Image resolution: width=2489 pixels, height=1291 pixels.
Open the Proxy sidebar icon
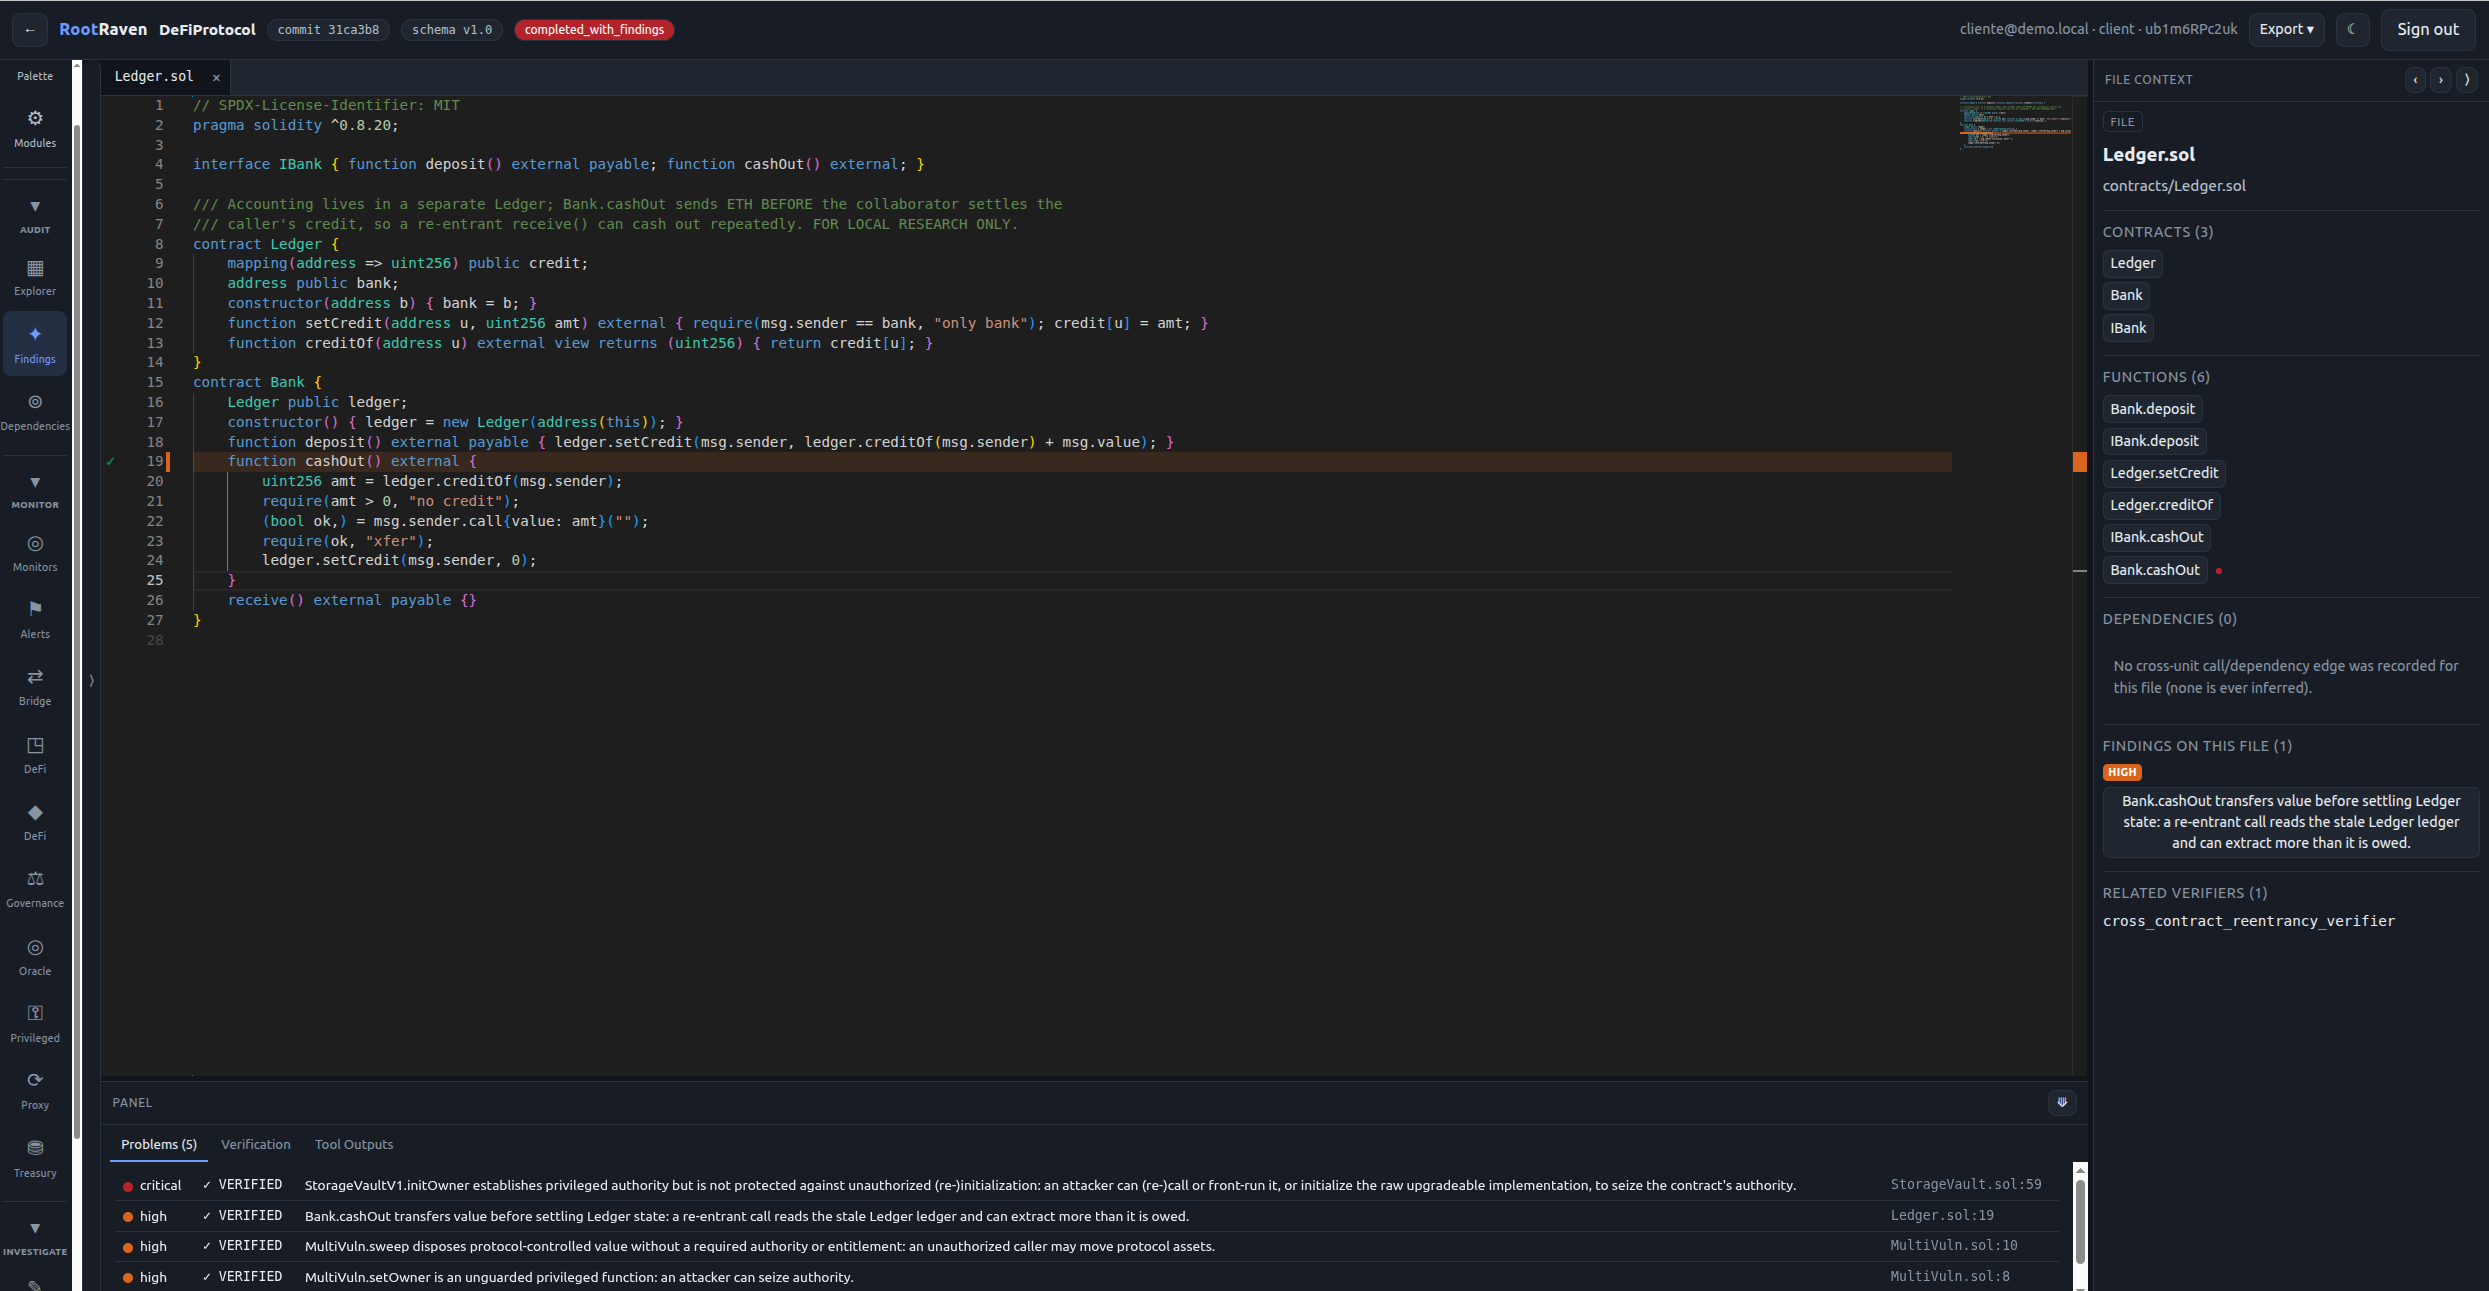click(35, 1091)
